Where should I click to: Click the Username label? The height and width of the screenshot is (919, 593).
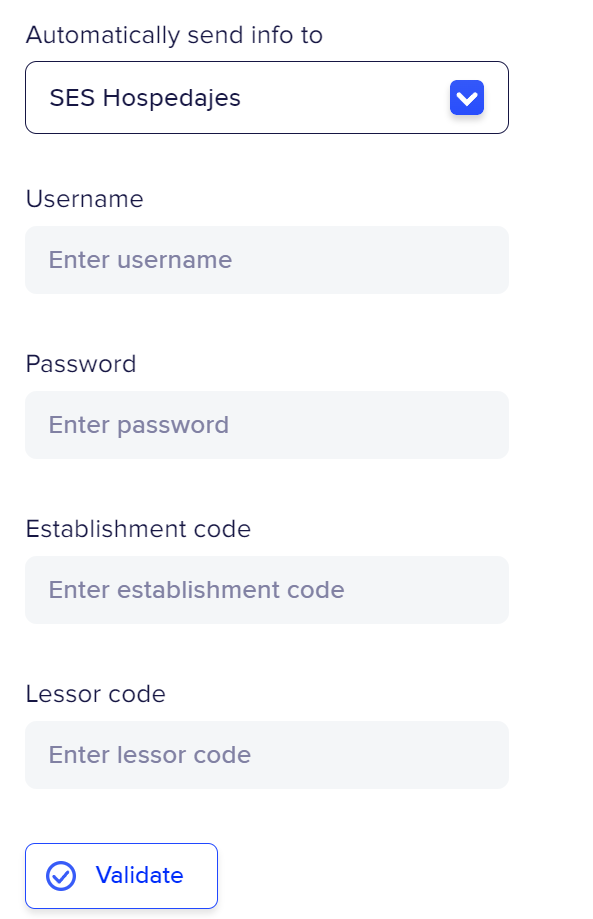tap(84, 199)
